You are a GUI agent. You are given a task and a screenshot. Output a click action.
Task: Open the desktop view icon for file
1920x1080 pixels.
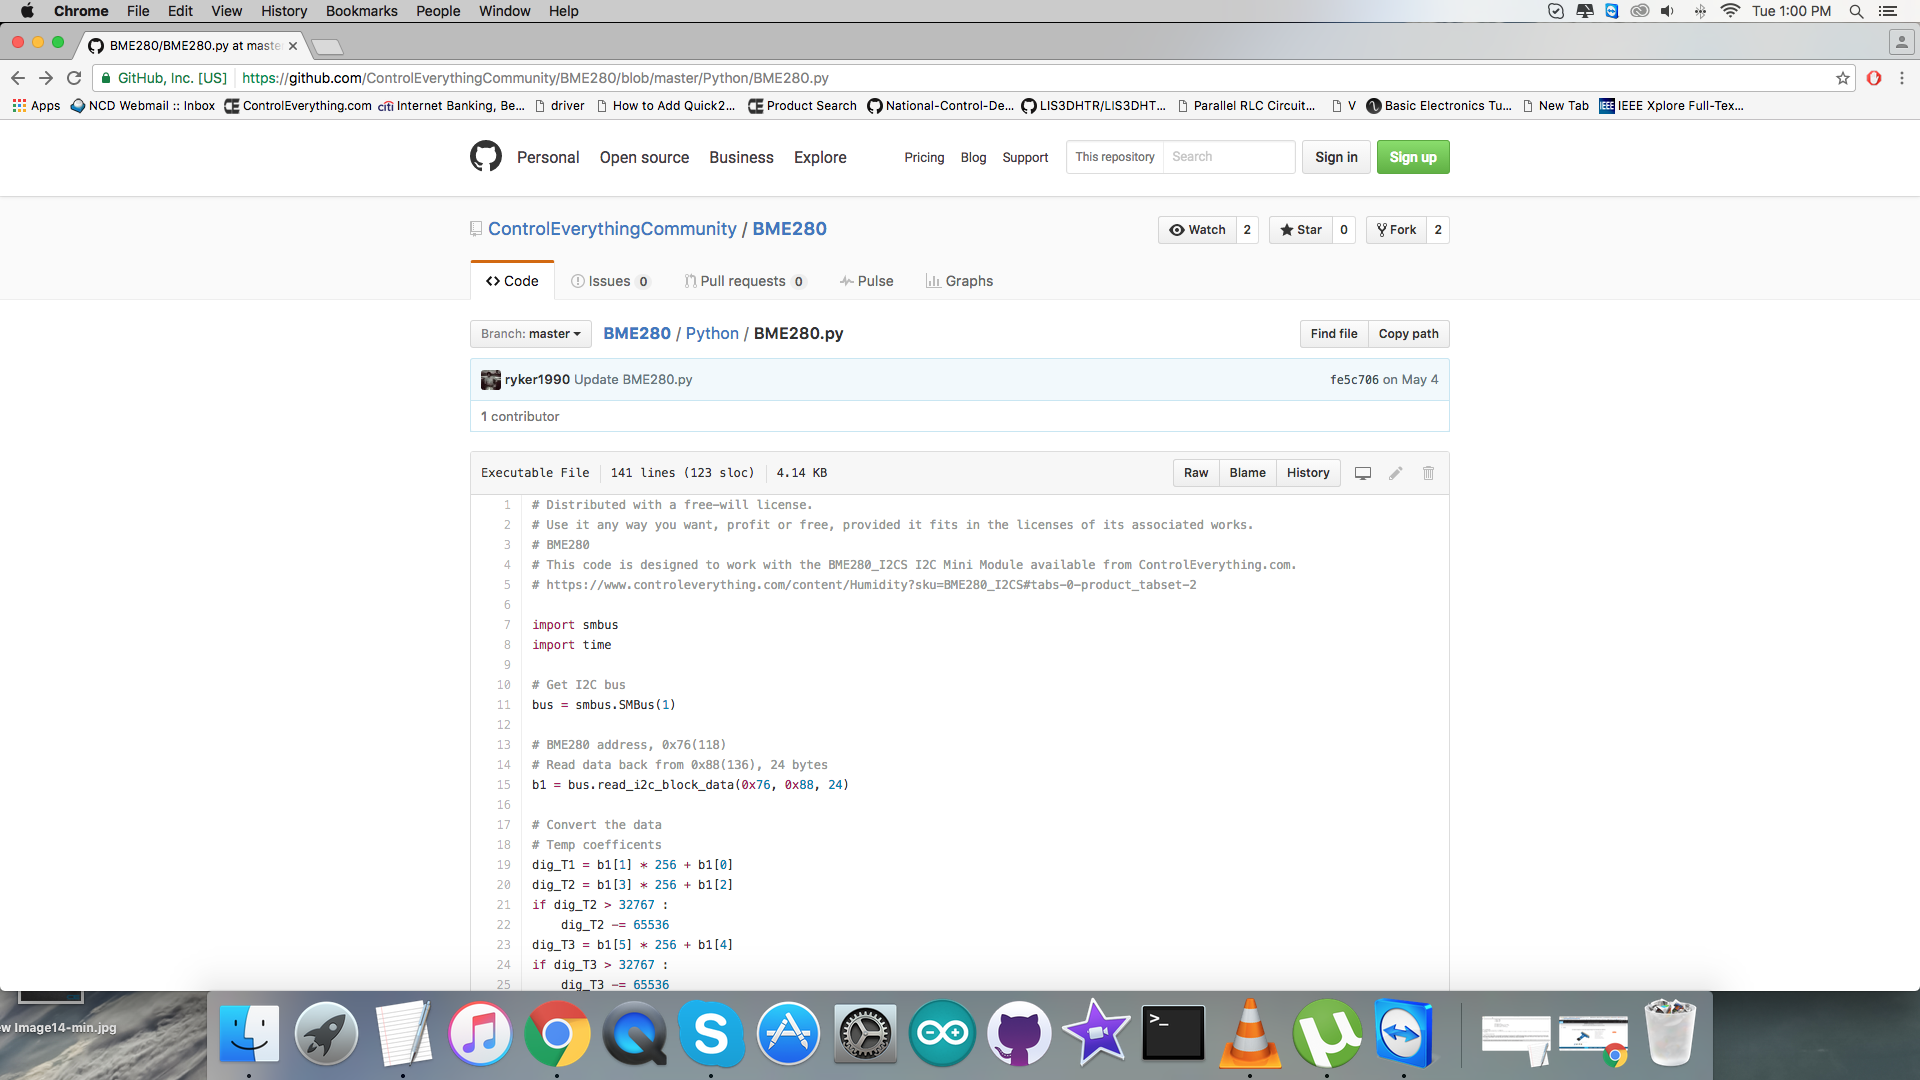1362,472
